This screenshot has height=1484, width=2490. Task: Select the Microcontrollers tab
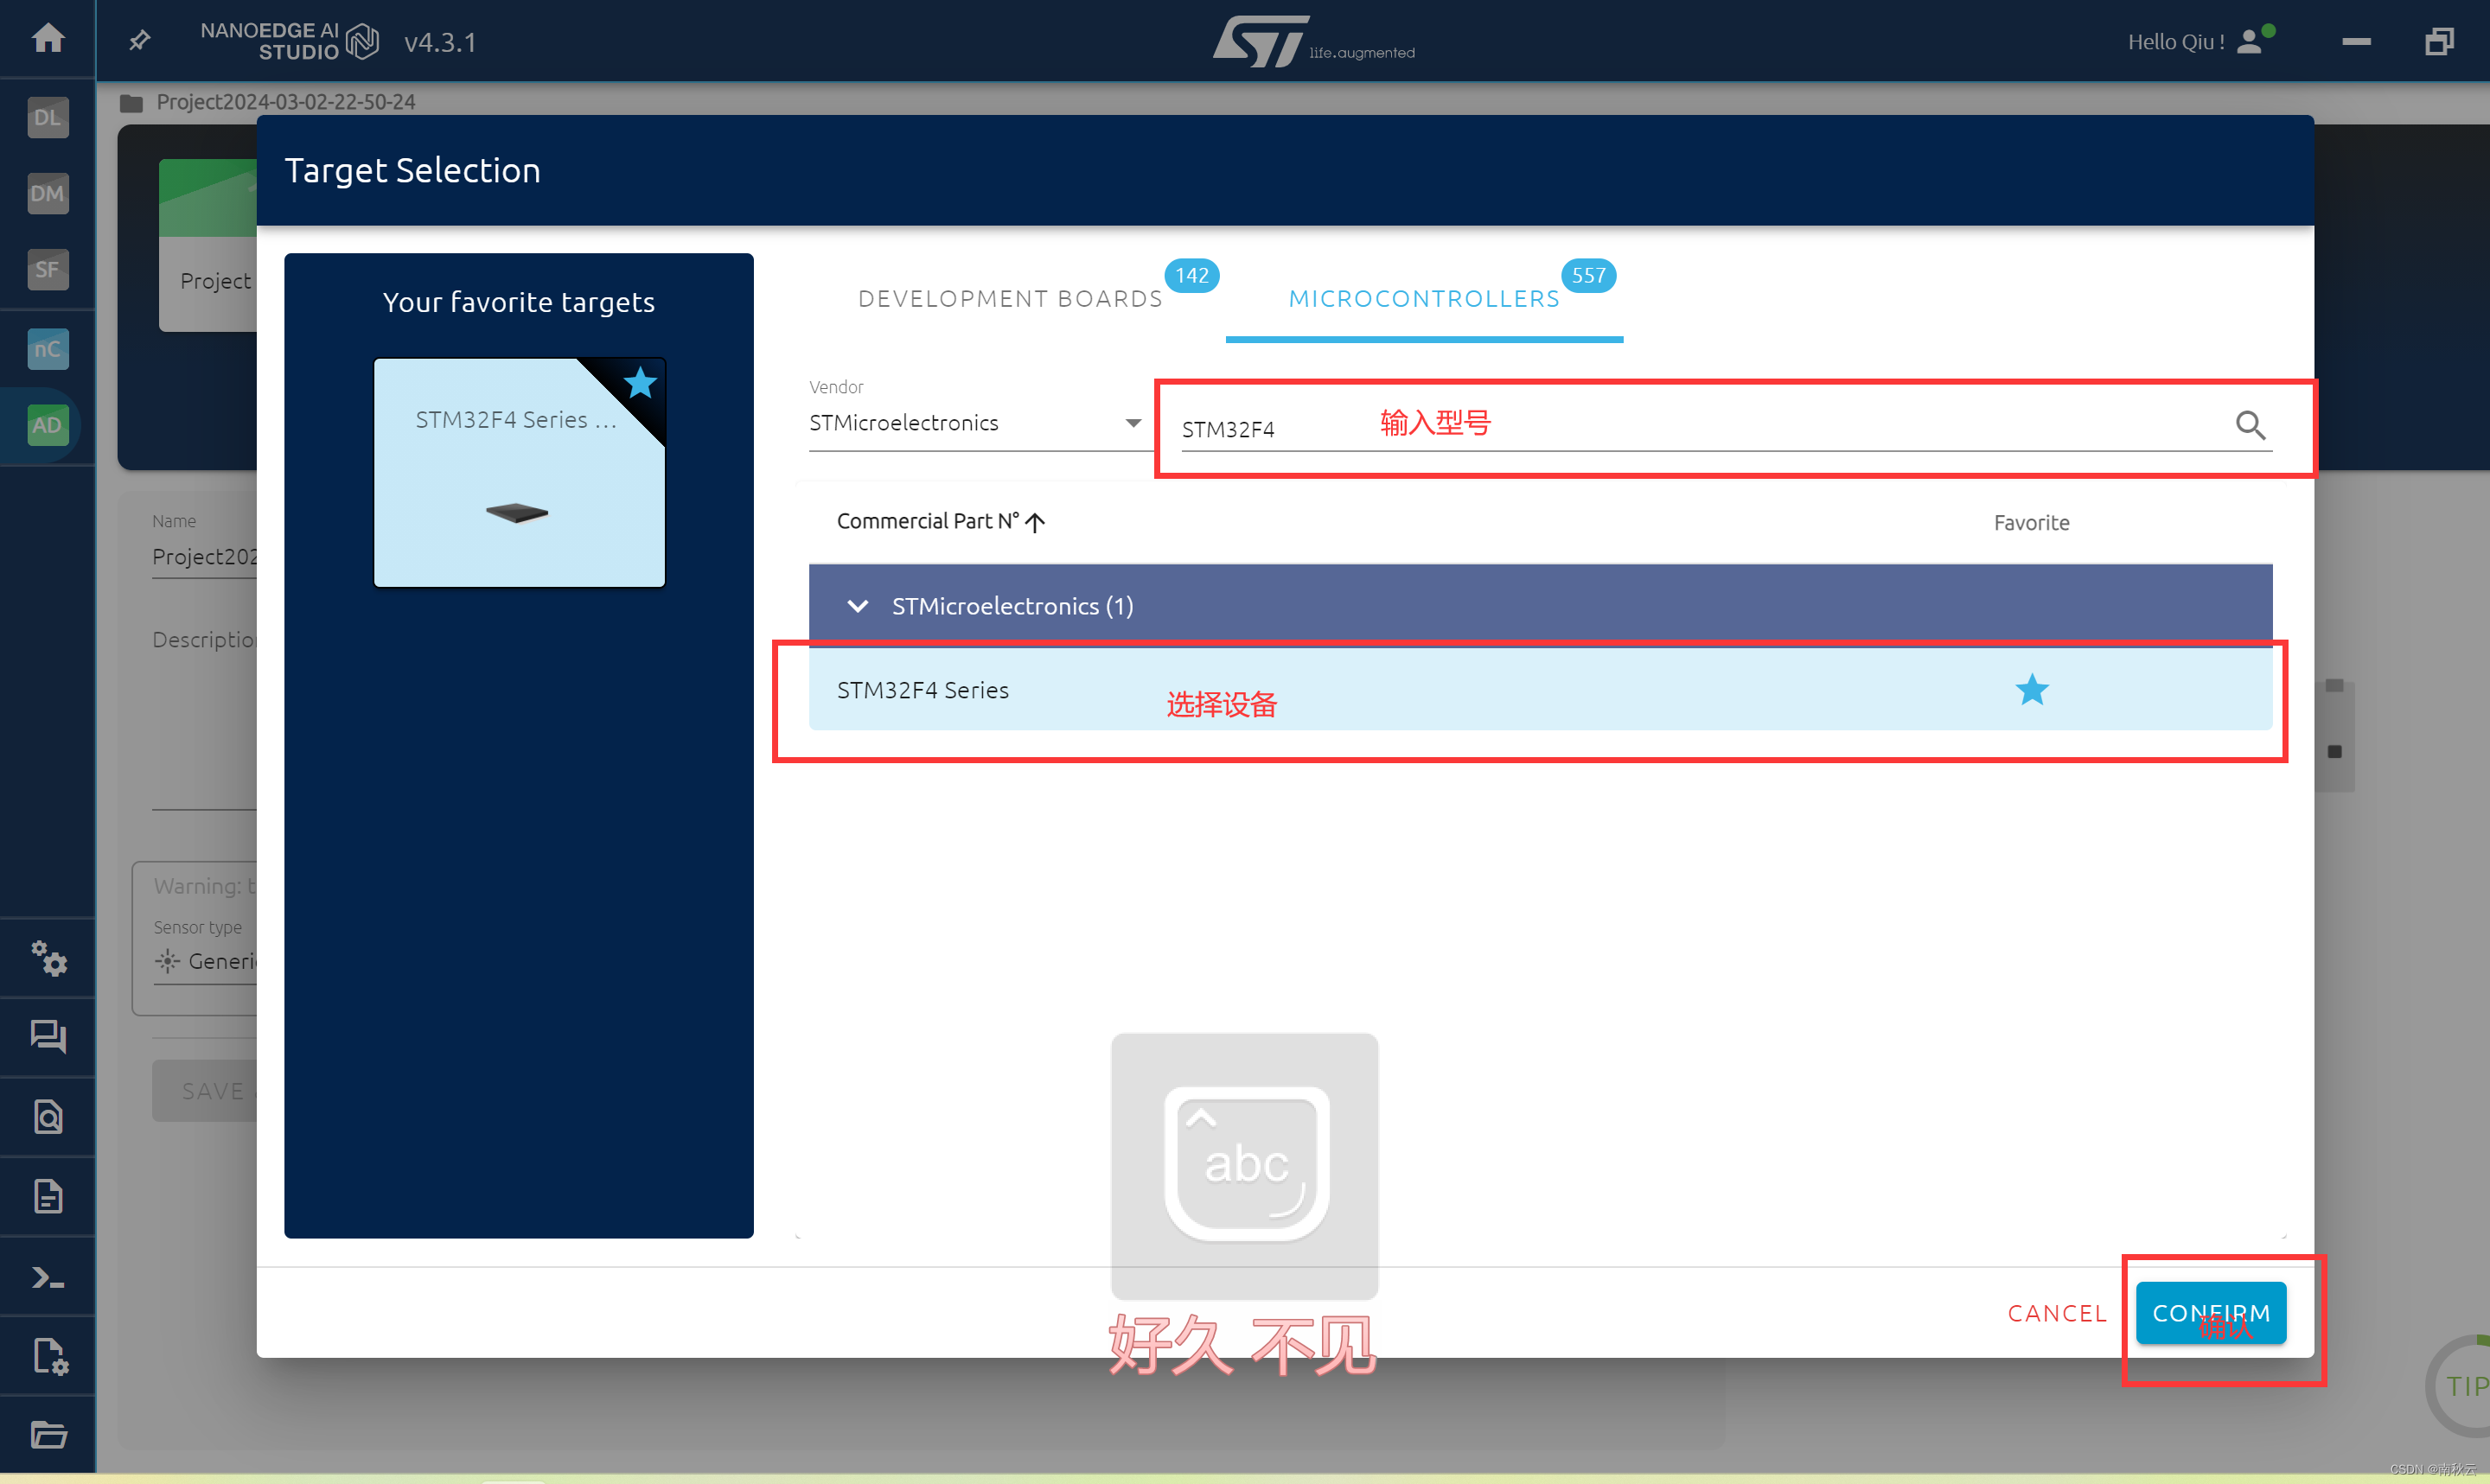point(1423,299)
